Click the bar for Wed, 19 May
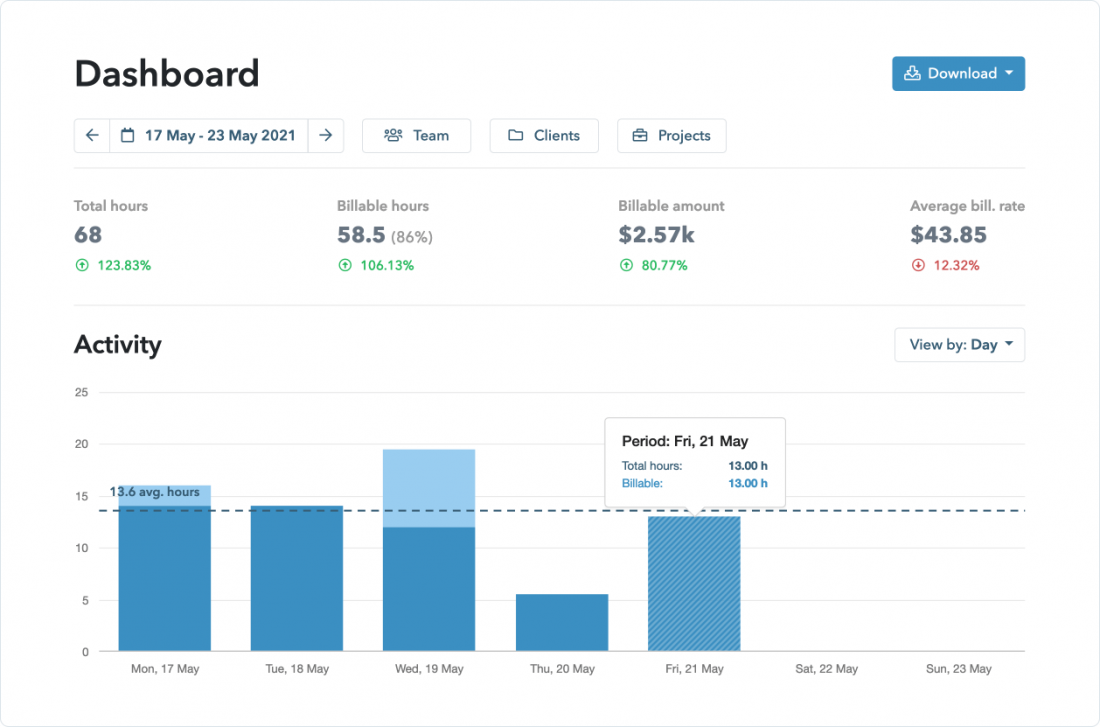This screenshot has width=1100, height=727. pyautogui.click(x=428, y=550)
